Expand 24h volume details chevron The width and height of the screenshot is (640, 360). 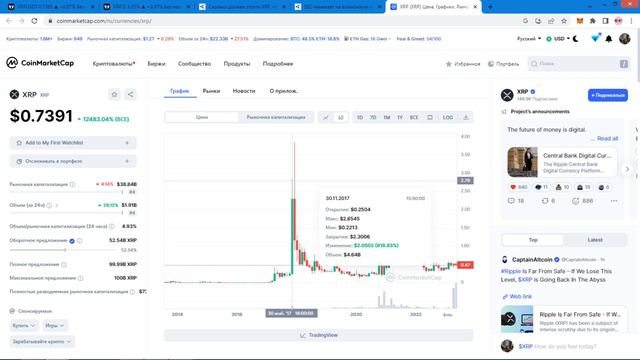point(57,205)
